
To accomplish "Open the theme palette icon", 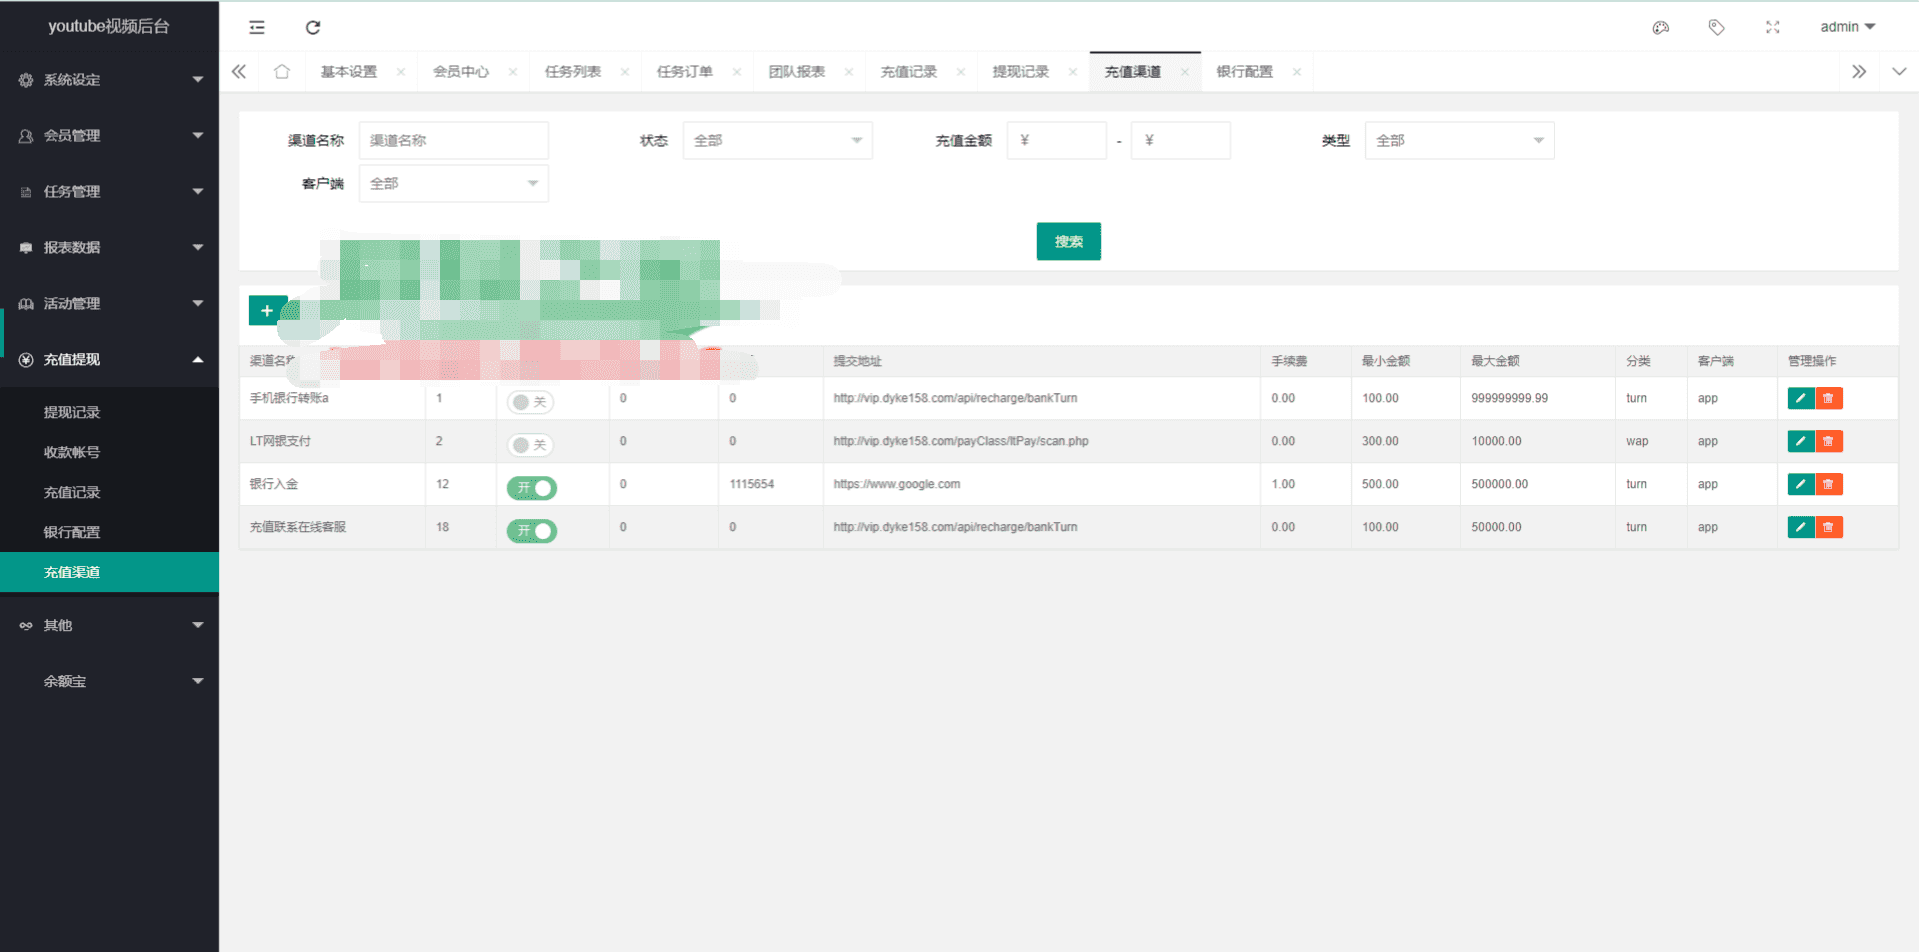I will coord(1660,28).
